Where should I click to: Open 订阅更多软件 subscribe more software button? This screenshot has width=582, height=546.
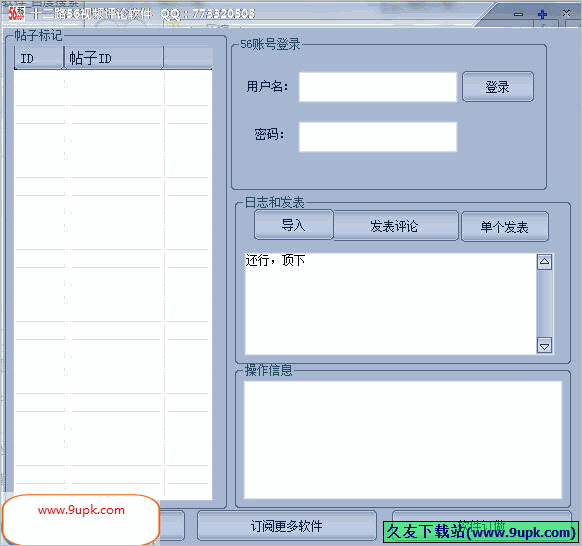287,526
